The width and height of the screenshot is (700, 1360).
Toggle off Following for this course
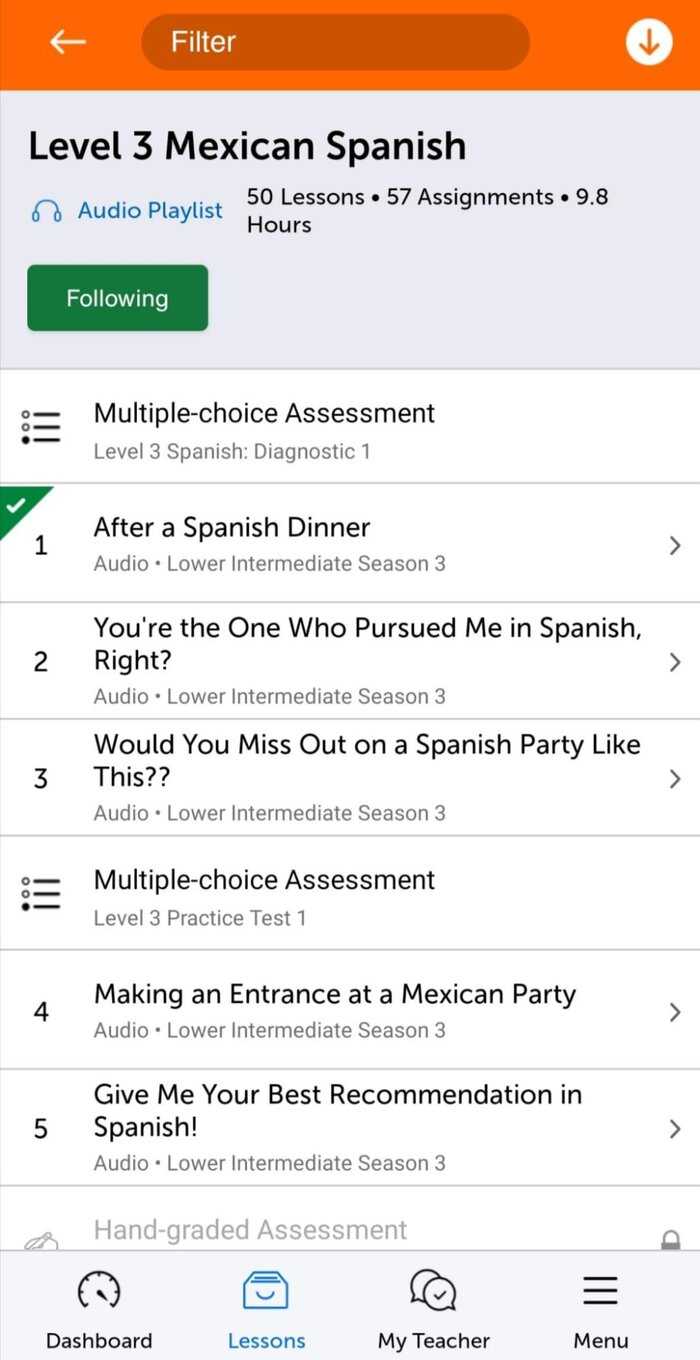pos(117,297)
